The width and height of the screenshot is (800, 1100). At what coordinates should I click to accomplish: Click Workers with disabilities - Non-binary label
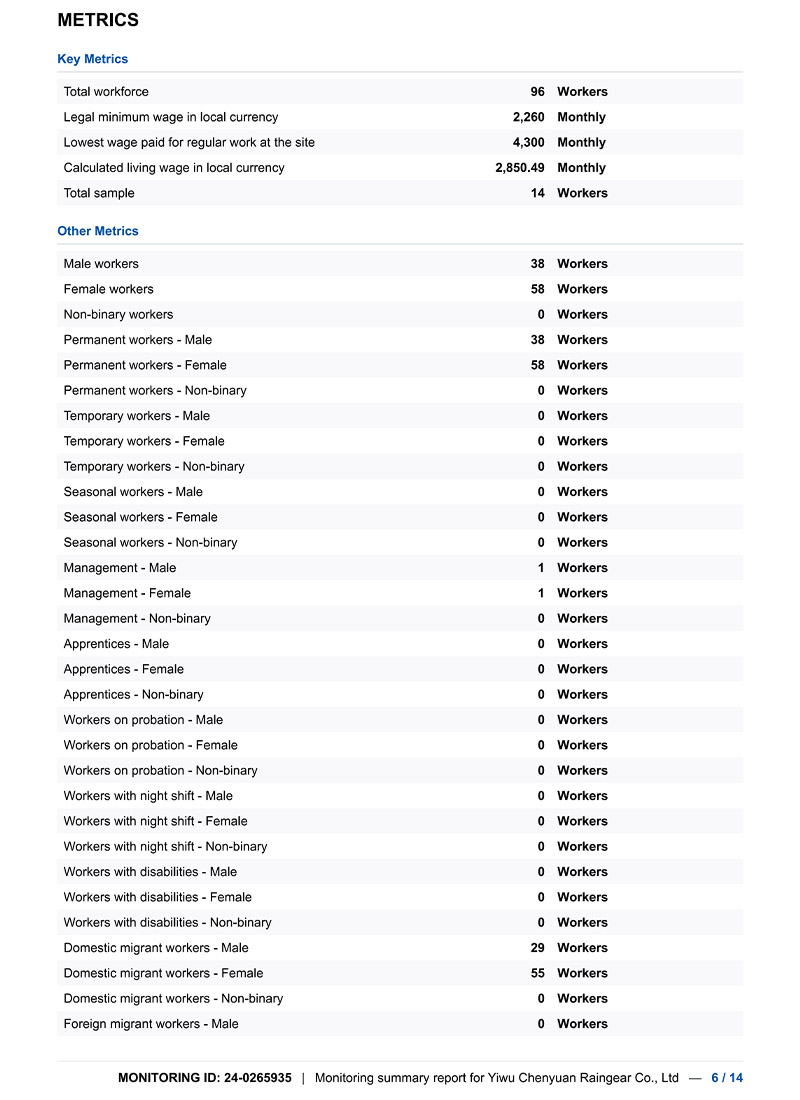pyautogui.click(x=167, y=922)
